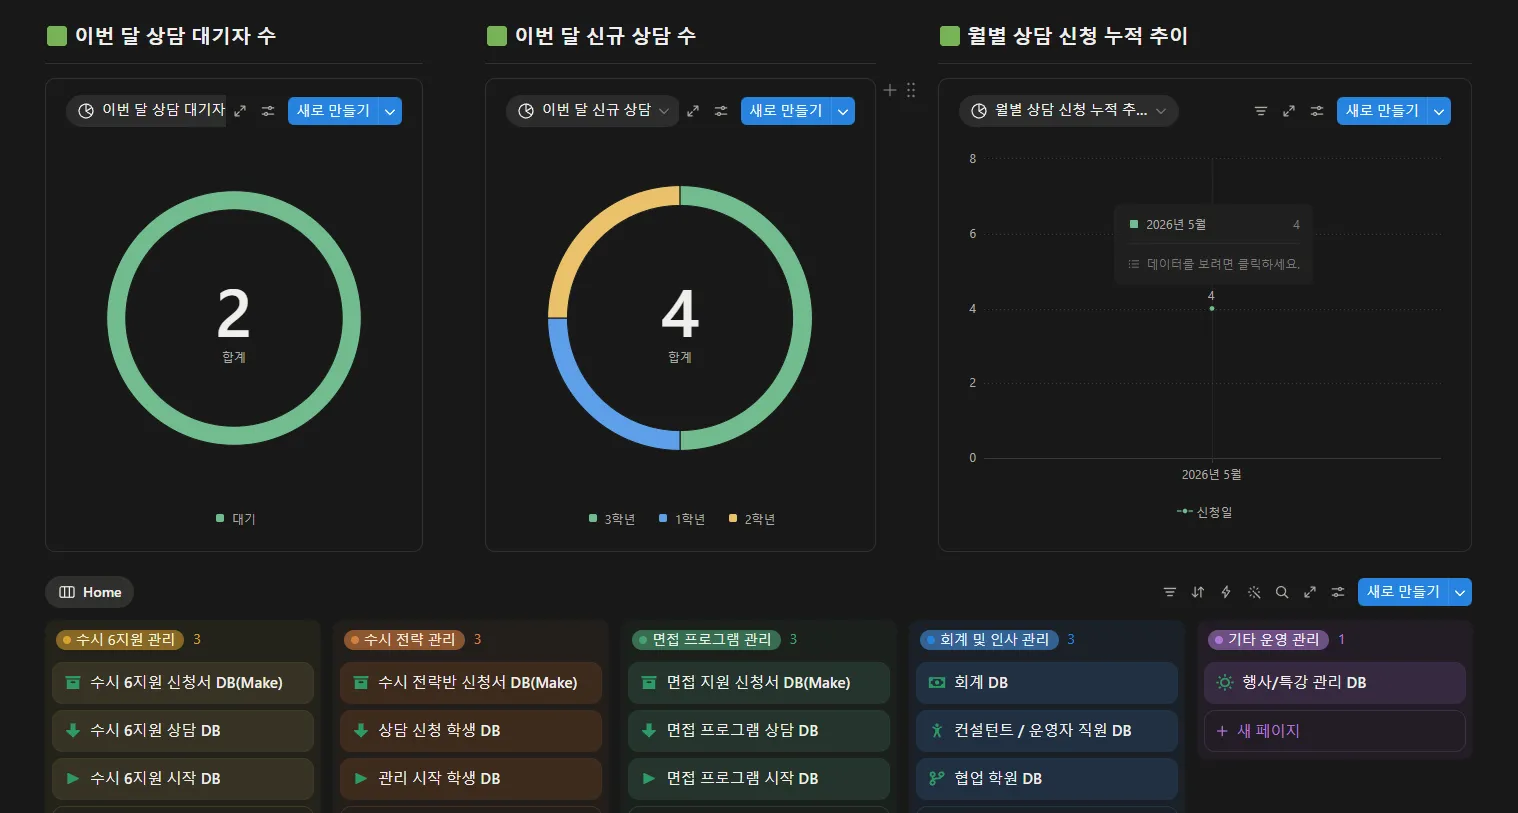The image size is (1518, 813).
Task: Click 새로 만들기 in Home board toolbar
Action: (x=1404, y=592)
